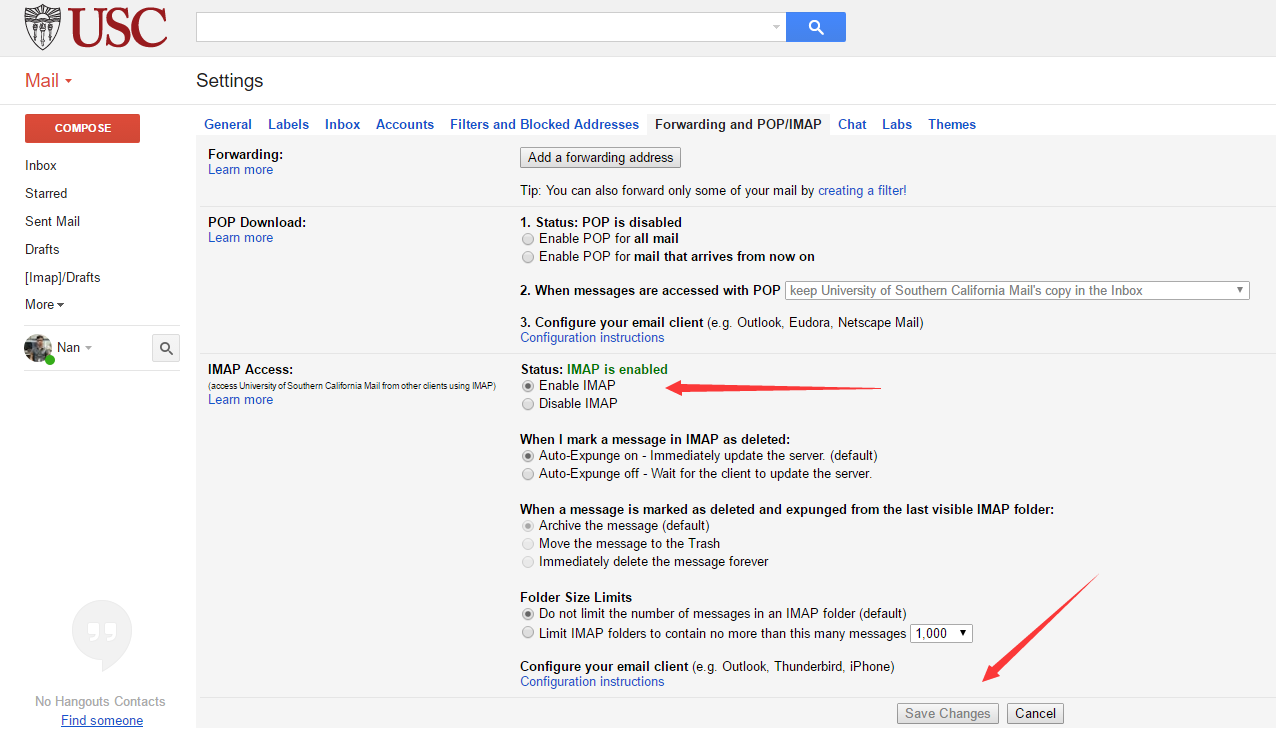
Task: Open the search options arrow
Action: [776, 27]
